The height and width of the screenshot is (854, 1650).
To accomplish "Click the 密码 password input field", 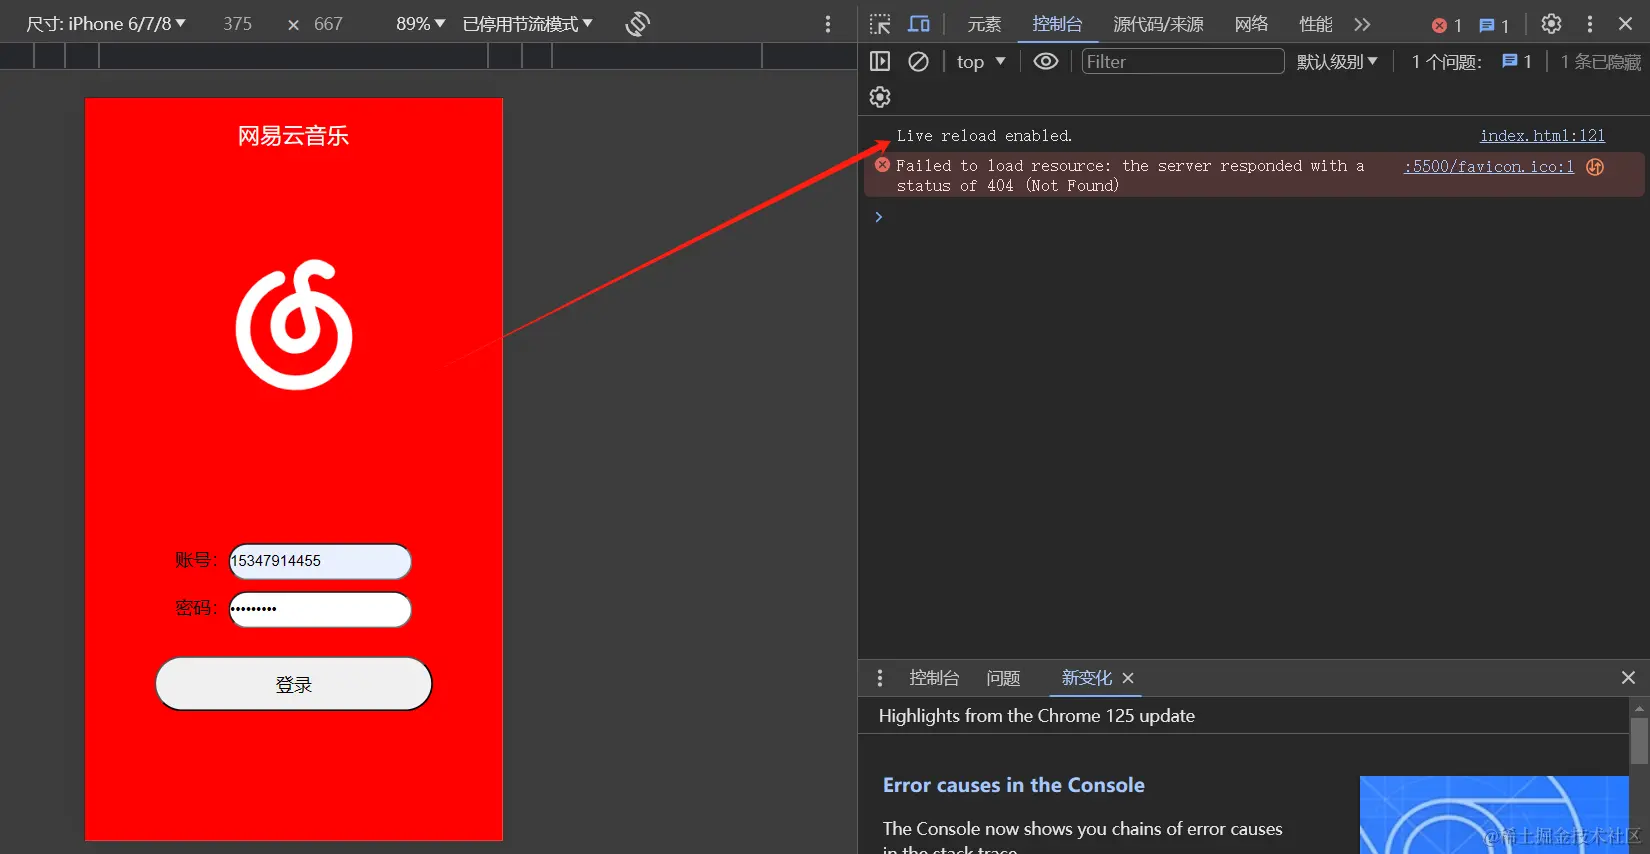I will [x=320, y=609].
